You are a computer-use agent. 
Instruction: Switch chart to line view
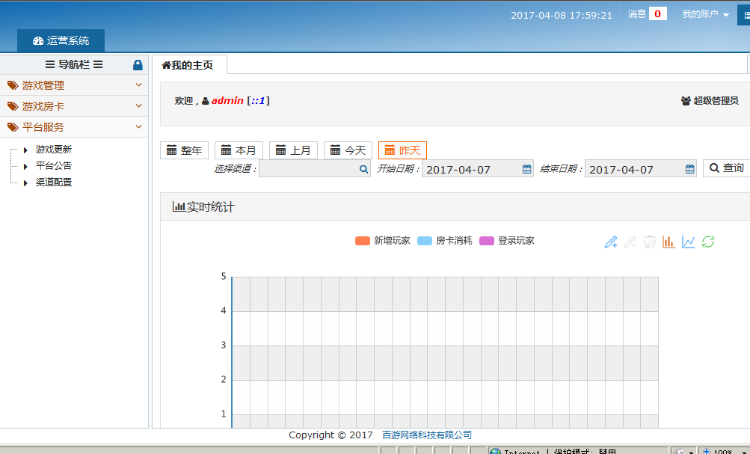[x=688, y=242]
